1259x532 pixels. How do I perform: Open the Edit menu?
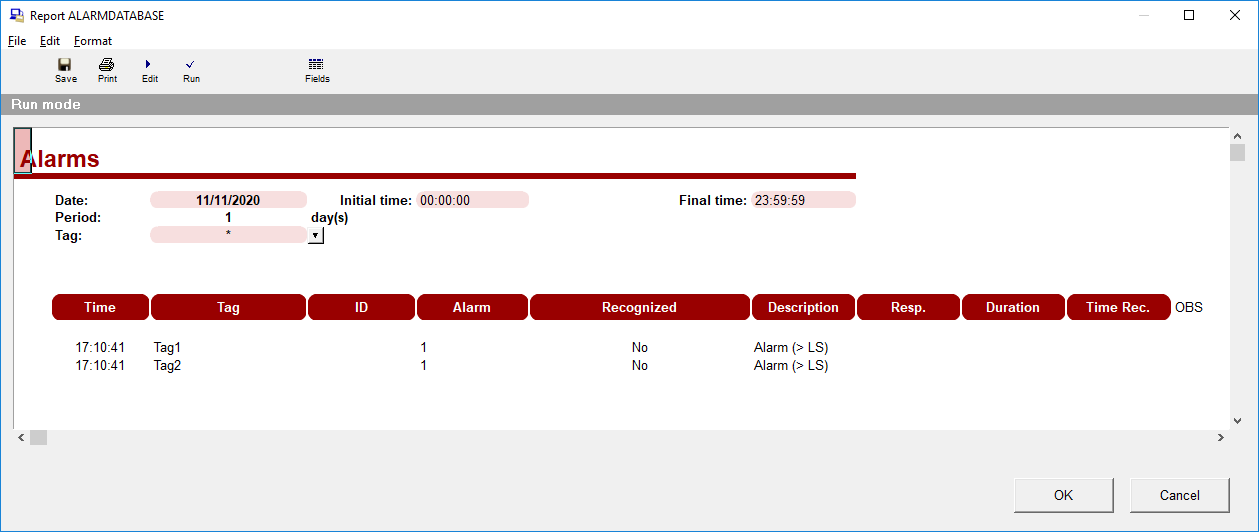[x=50, y=41]
